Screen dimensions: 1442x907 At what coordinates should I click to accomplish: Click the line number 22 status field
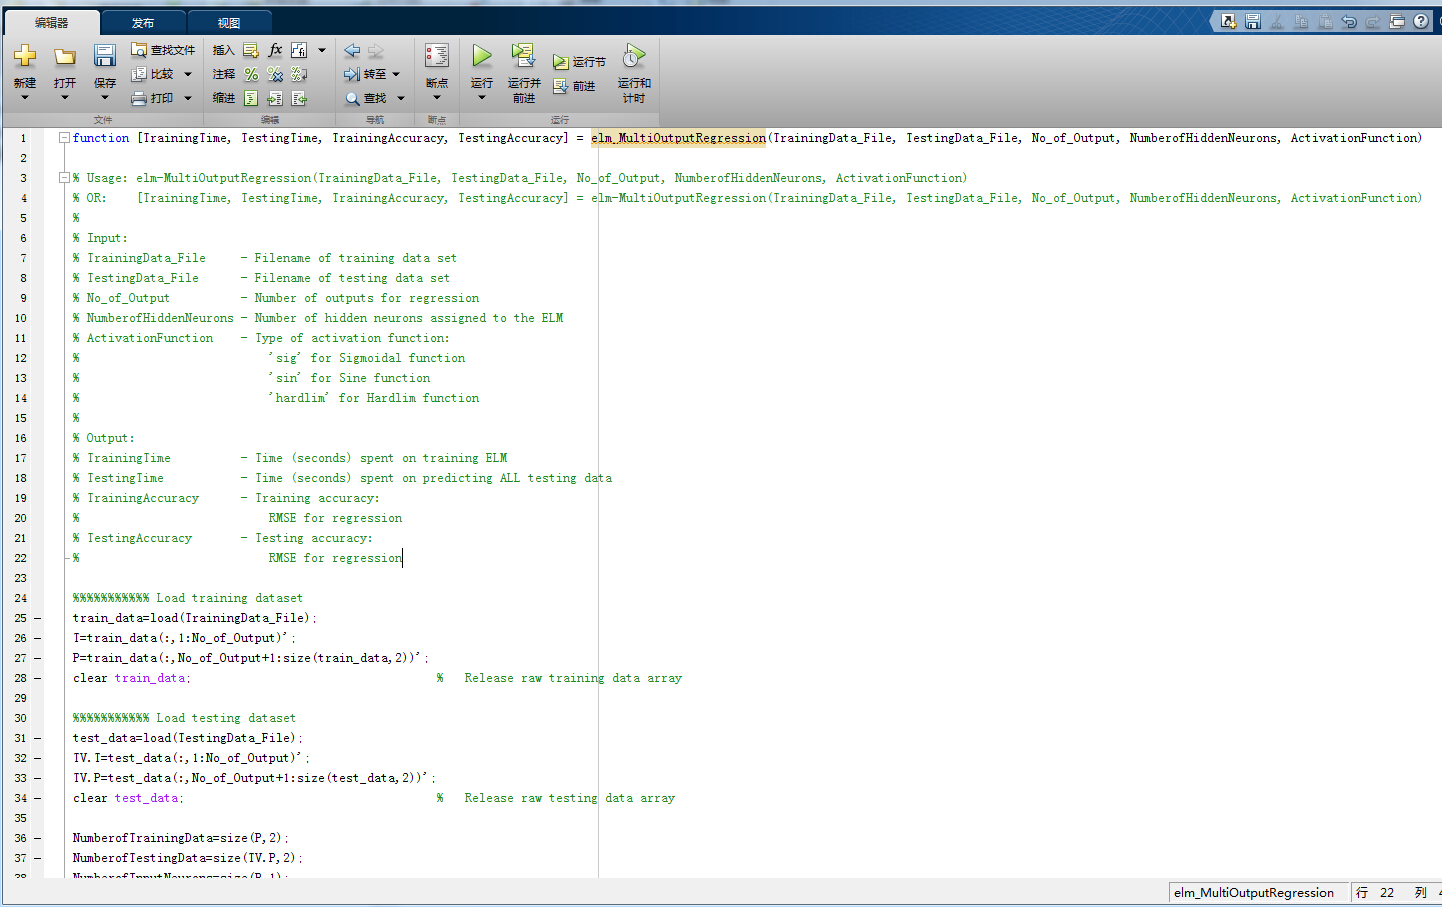point(1387,893)
